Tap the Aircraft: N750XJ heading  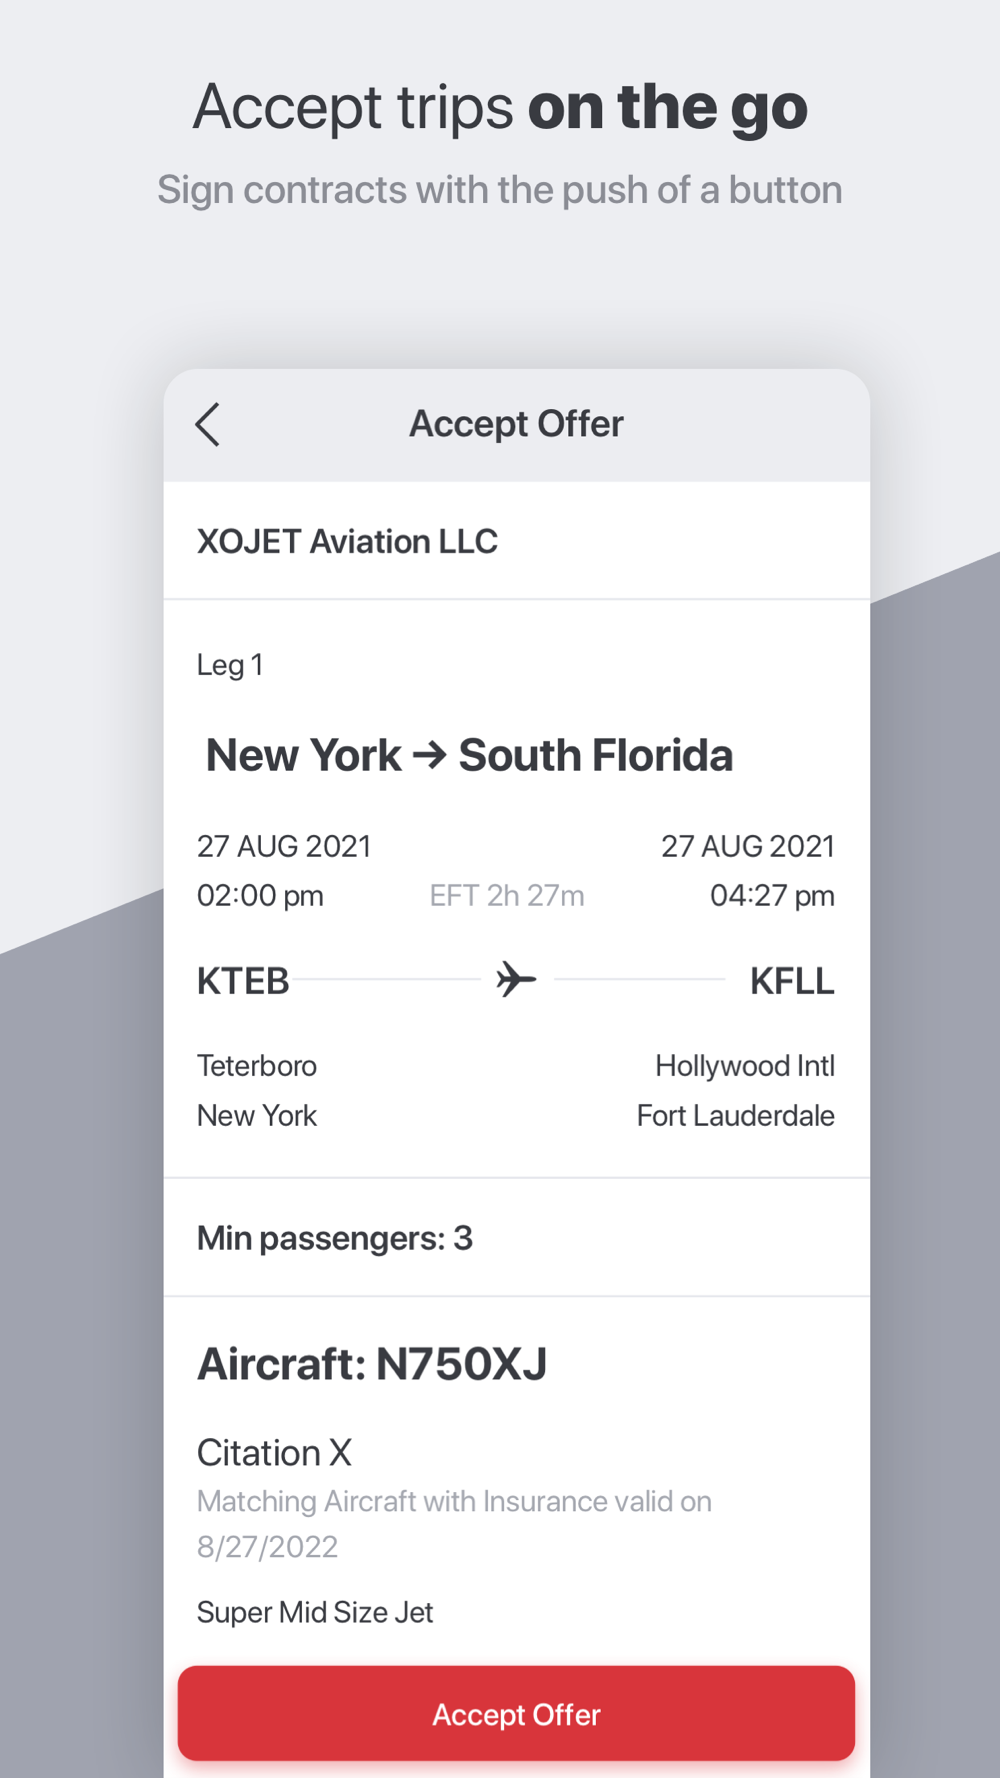tap(372, 1364)
